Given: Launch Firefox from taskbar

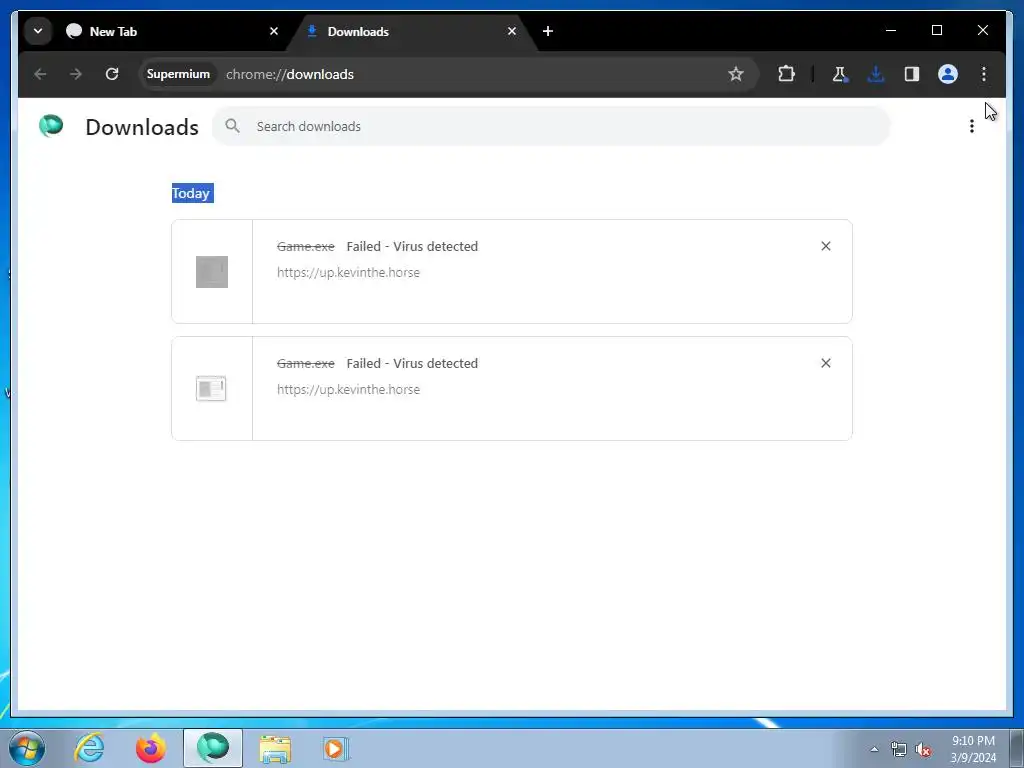Looking at the screenshot, I should [x=151, y=748].
